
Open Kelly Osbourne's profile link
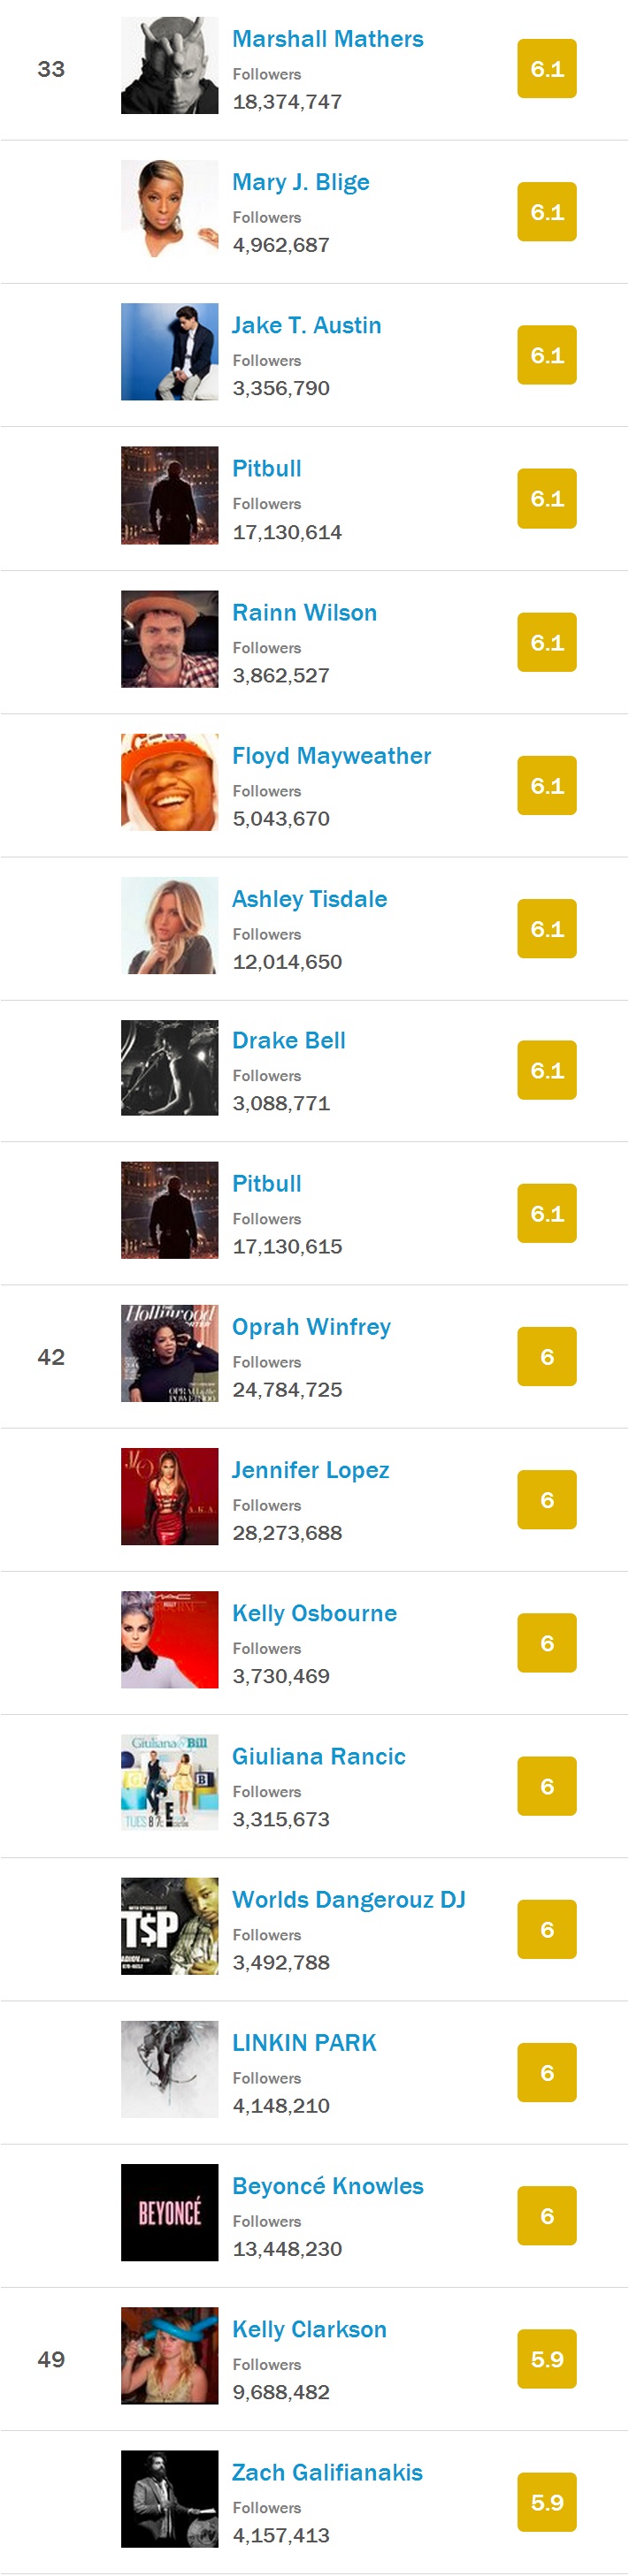pyautogui.click(x=314, y=1612)
